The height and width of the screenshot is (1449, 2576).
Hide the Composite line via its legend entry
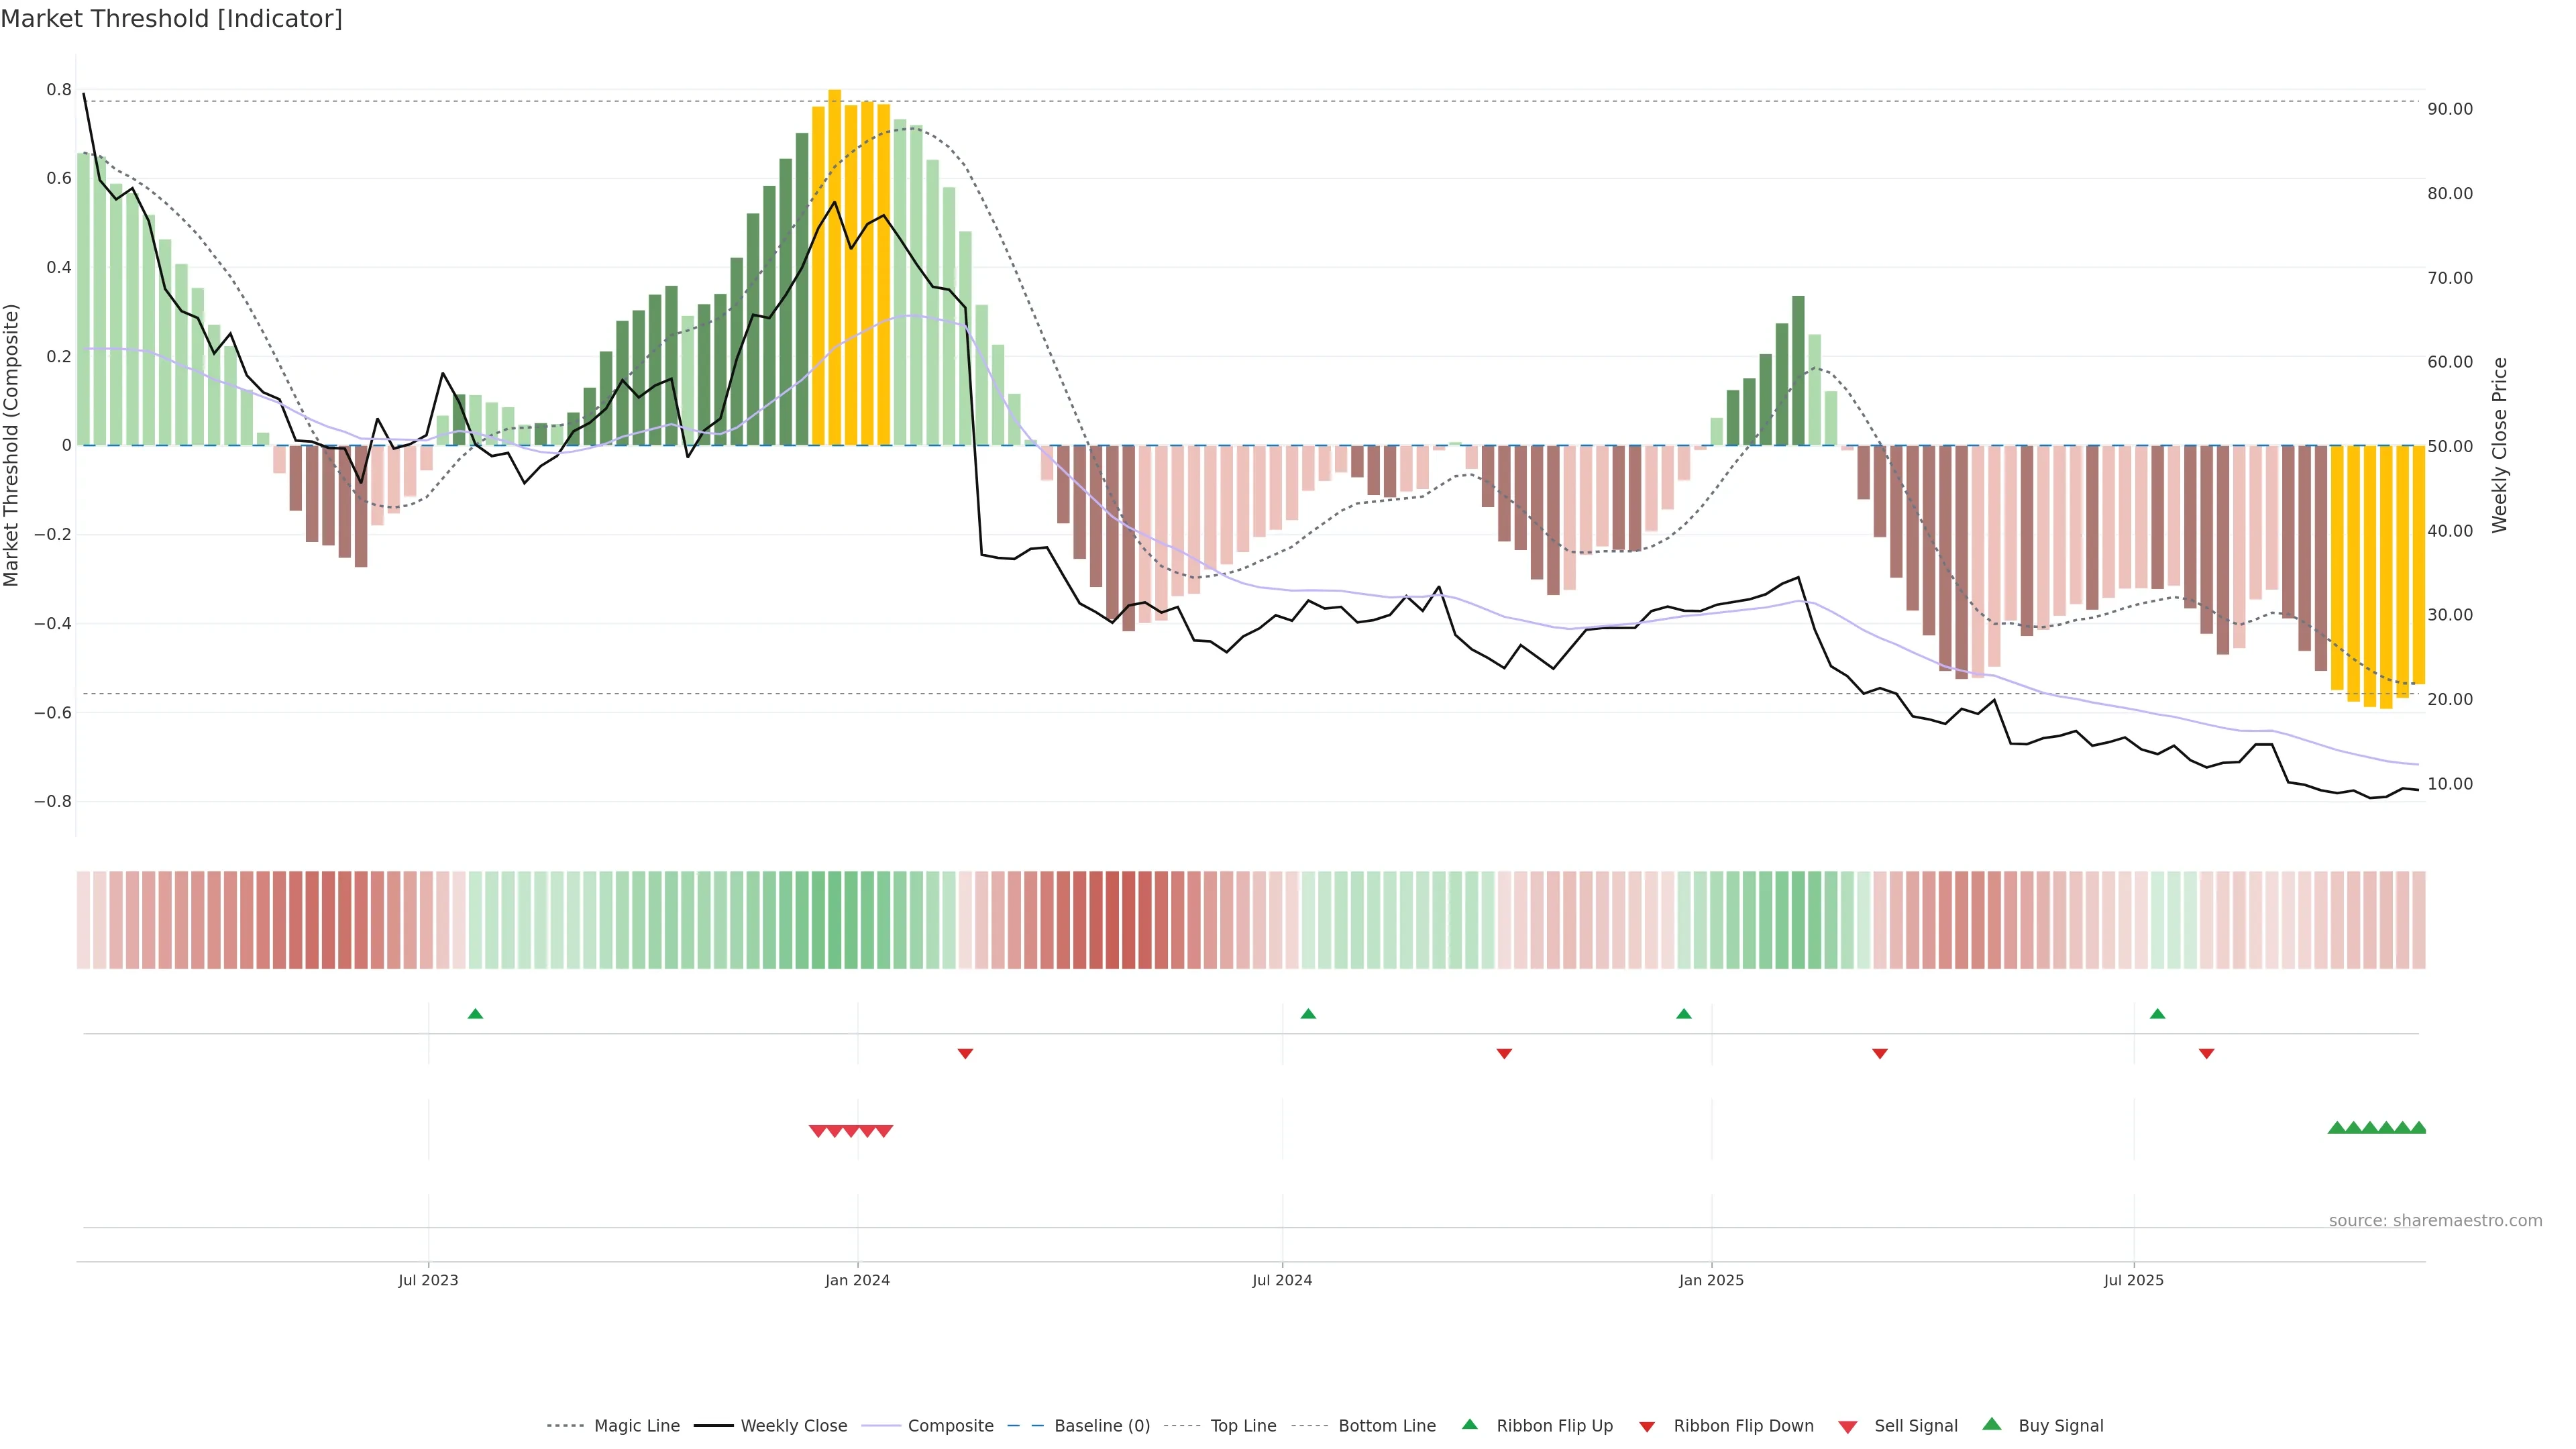950,1426
